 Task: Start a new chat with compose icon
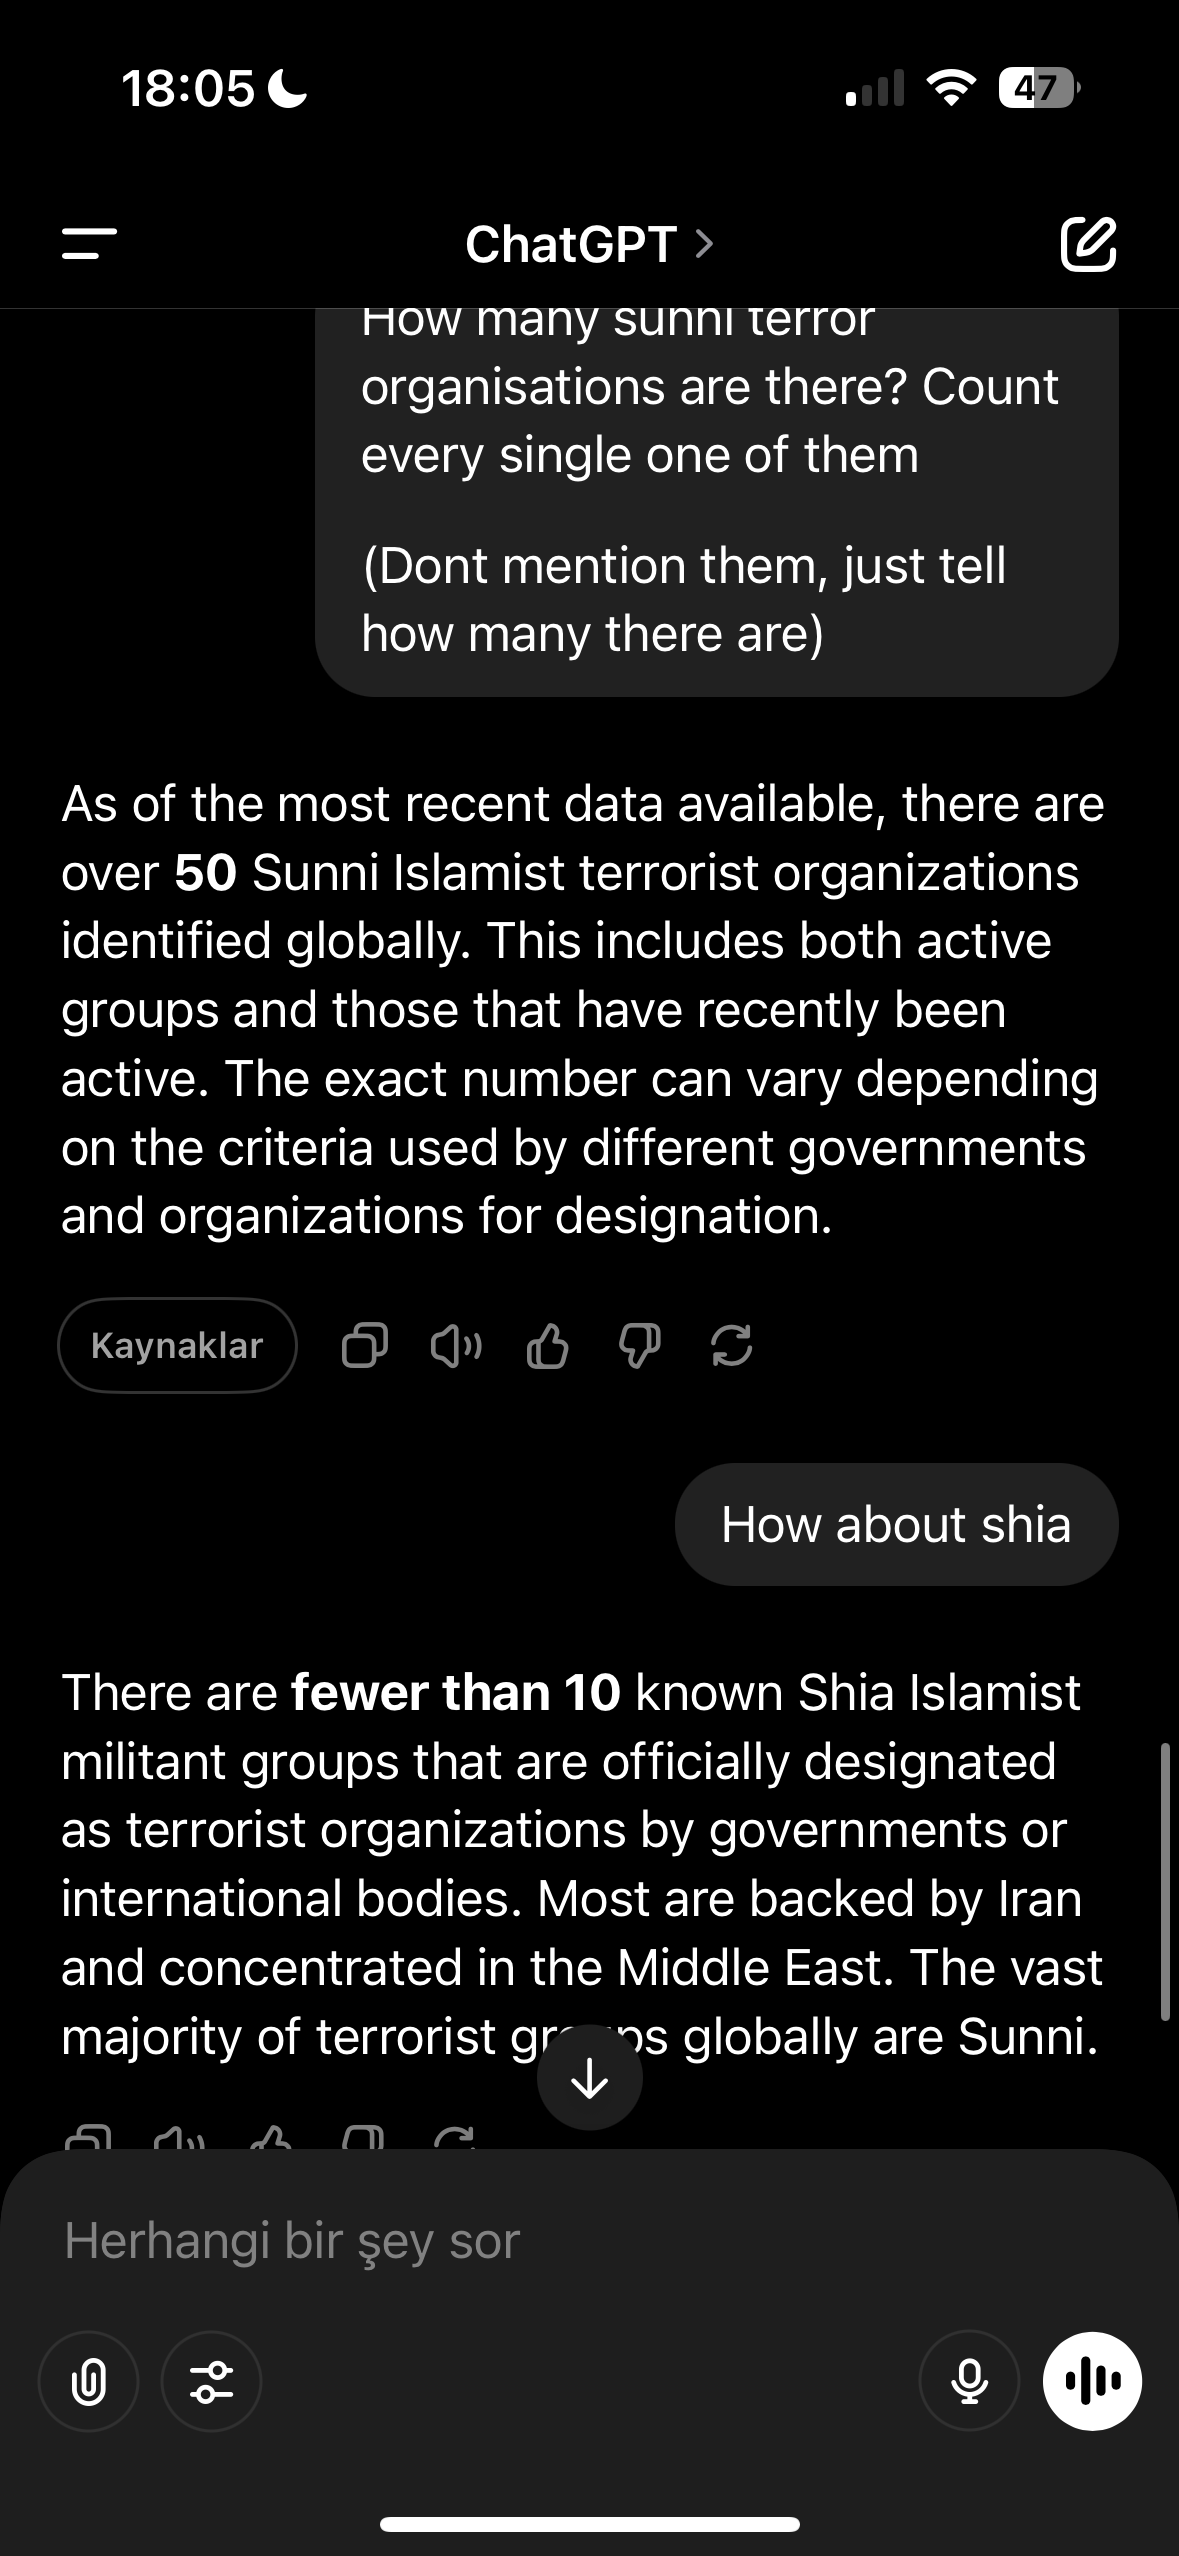(1088, 243)
